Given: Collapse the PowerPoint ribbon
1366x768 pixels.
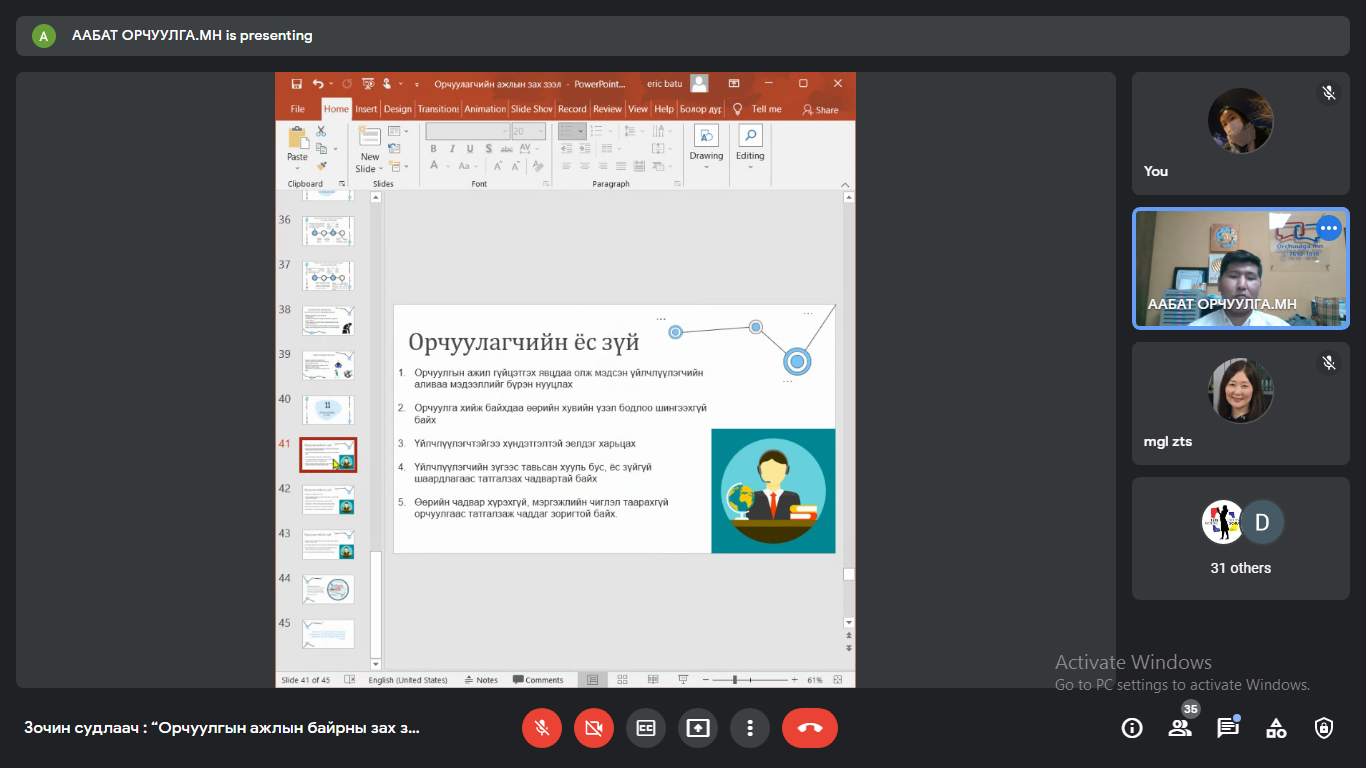Looking at the screenshot, I should pyautogui.click(x=846, y=184).
